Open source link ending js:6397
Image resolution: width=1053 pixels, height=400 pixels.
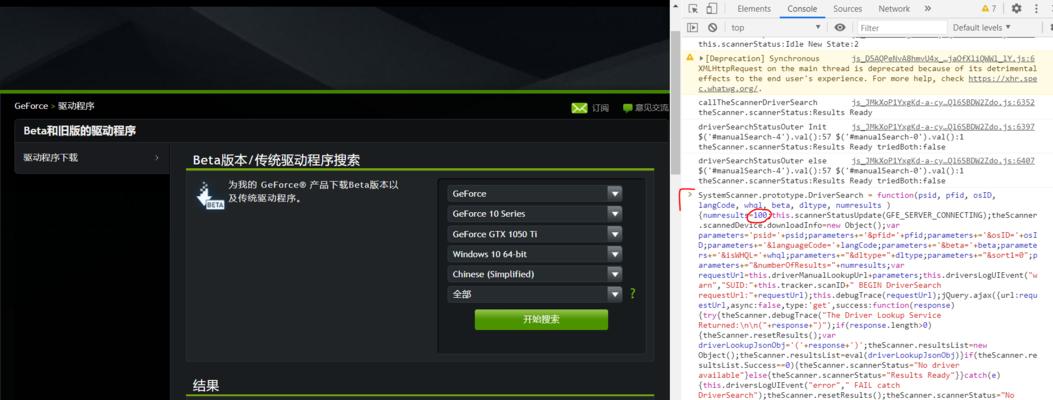(x=944, y=127)
